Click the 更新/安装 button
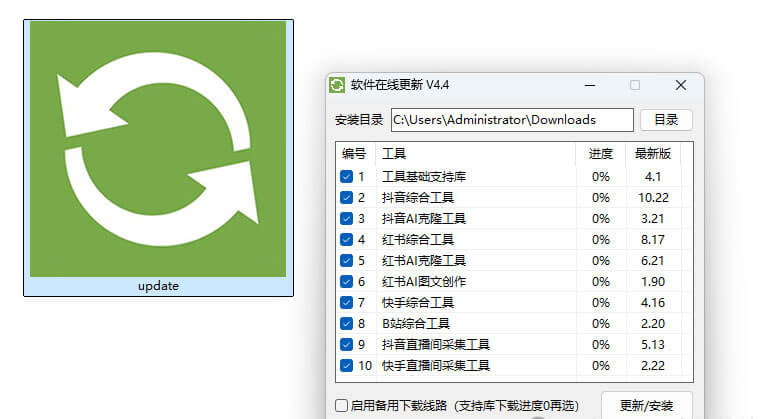 pyautogui.click(x=647, y=406)
